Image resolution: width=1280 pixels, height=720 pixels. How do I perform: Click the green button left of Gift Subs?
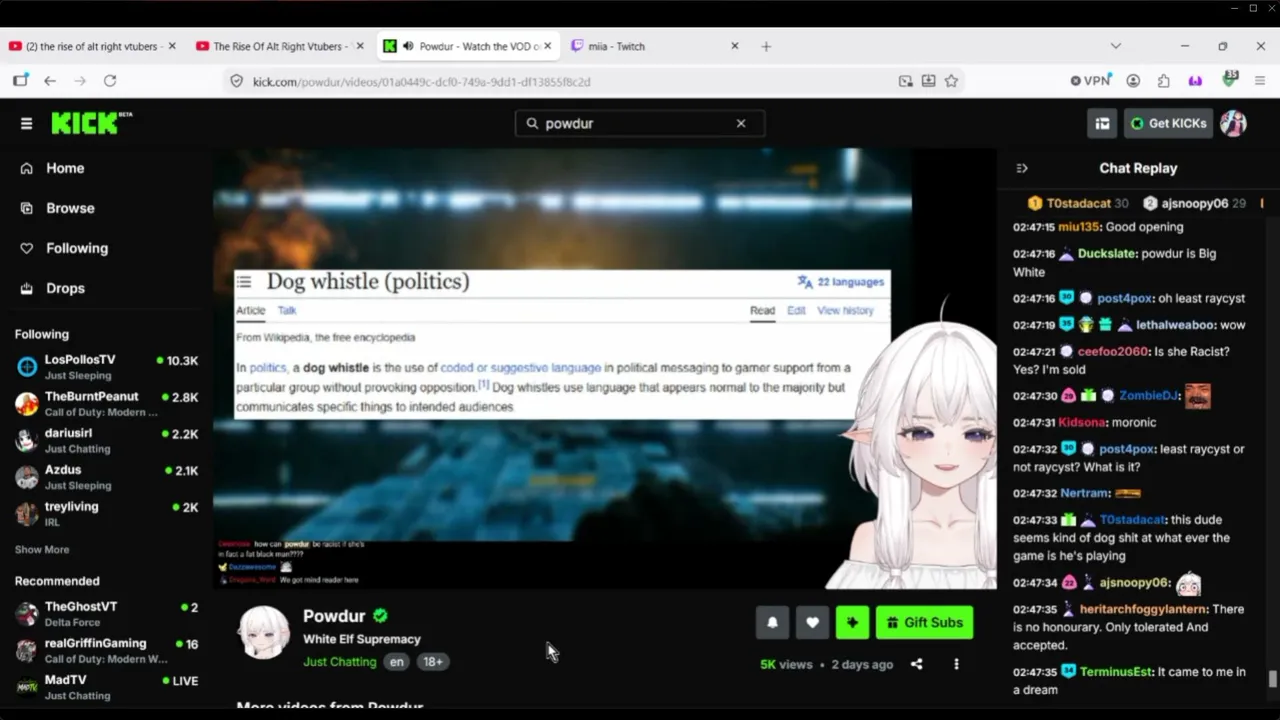(x=852, y=622)
